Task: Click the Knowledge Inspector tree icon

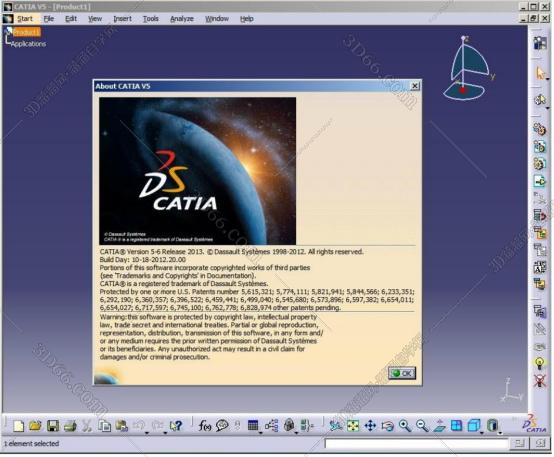Action: (x=271, y=426)
